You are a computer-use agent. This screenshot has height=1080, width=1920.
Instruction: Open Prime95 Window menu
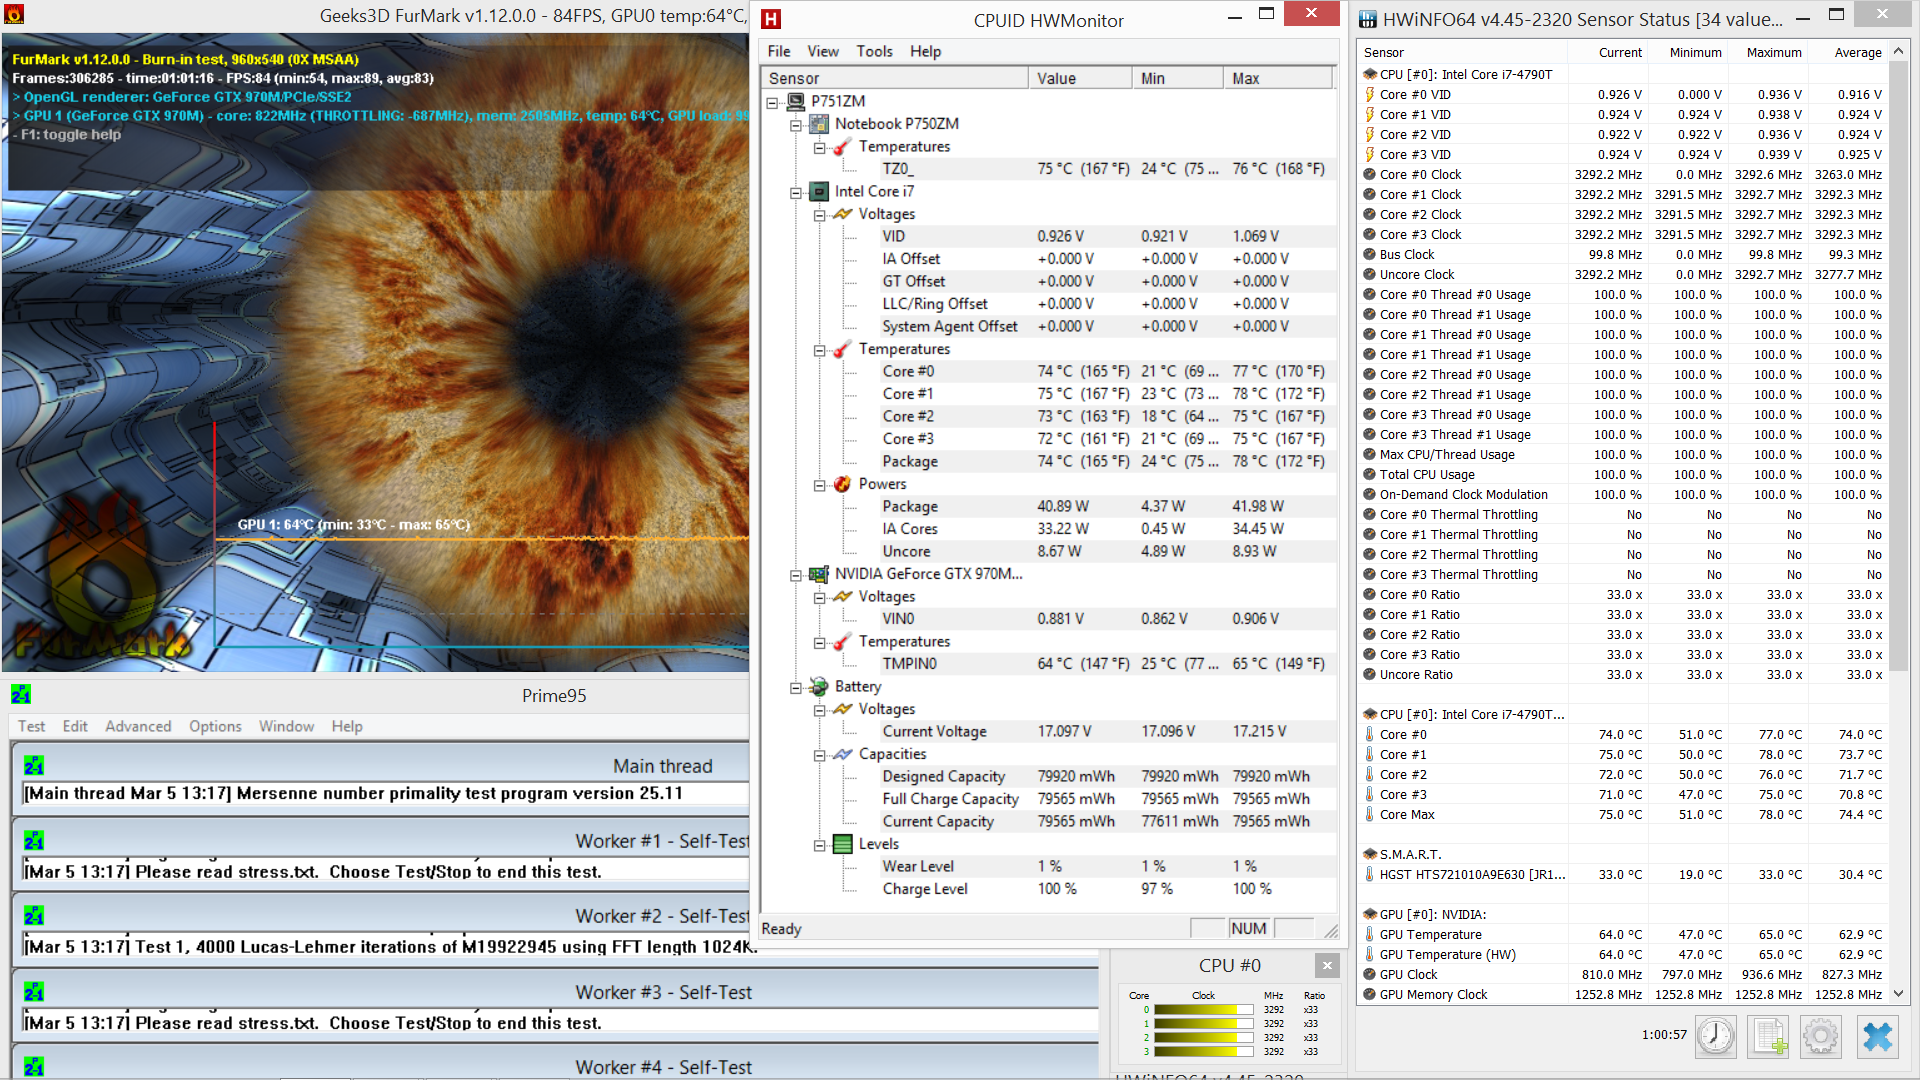(286, 726)
